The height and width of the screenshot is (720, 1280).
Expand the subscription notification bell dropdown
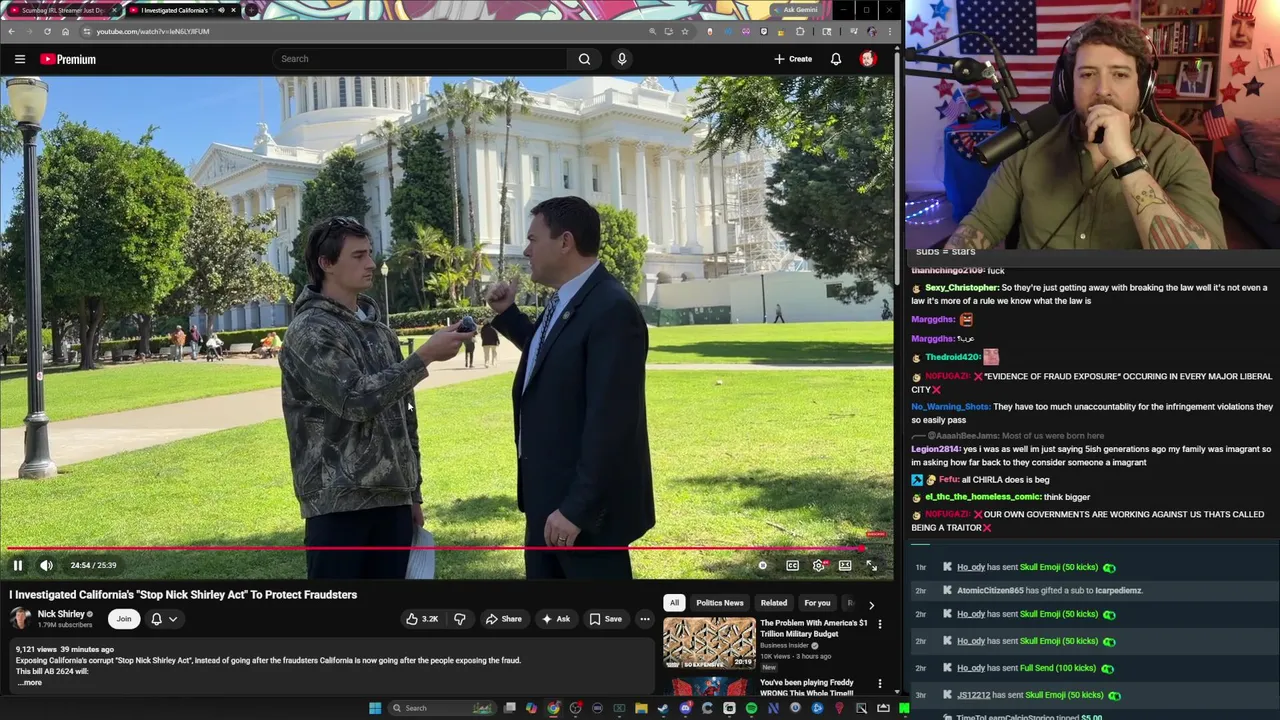[x=164, y=619]
